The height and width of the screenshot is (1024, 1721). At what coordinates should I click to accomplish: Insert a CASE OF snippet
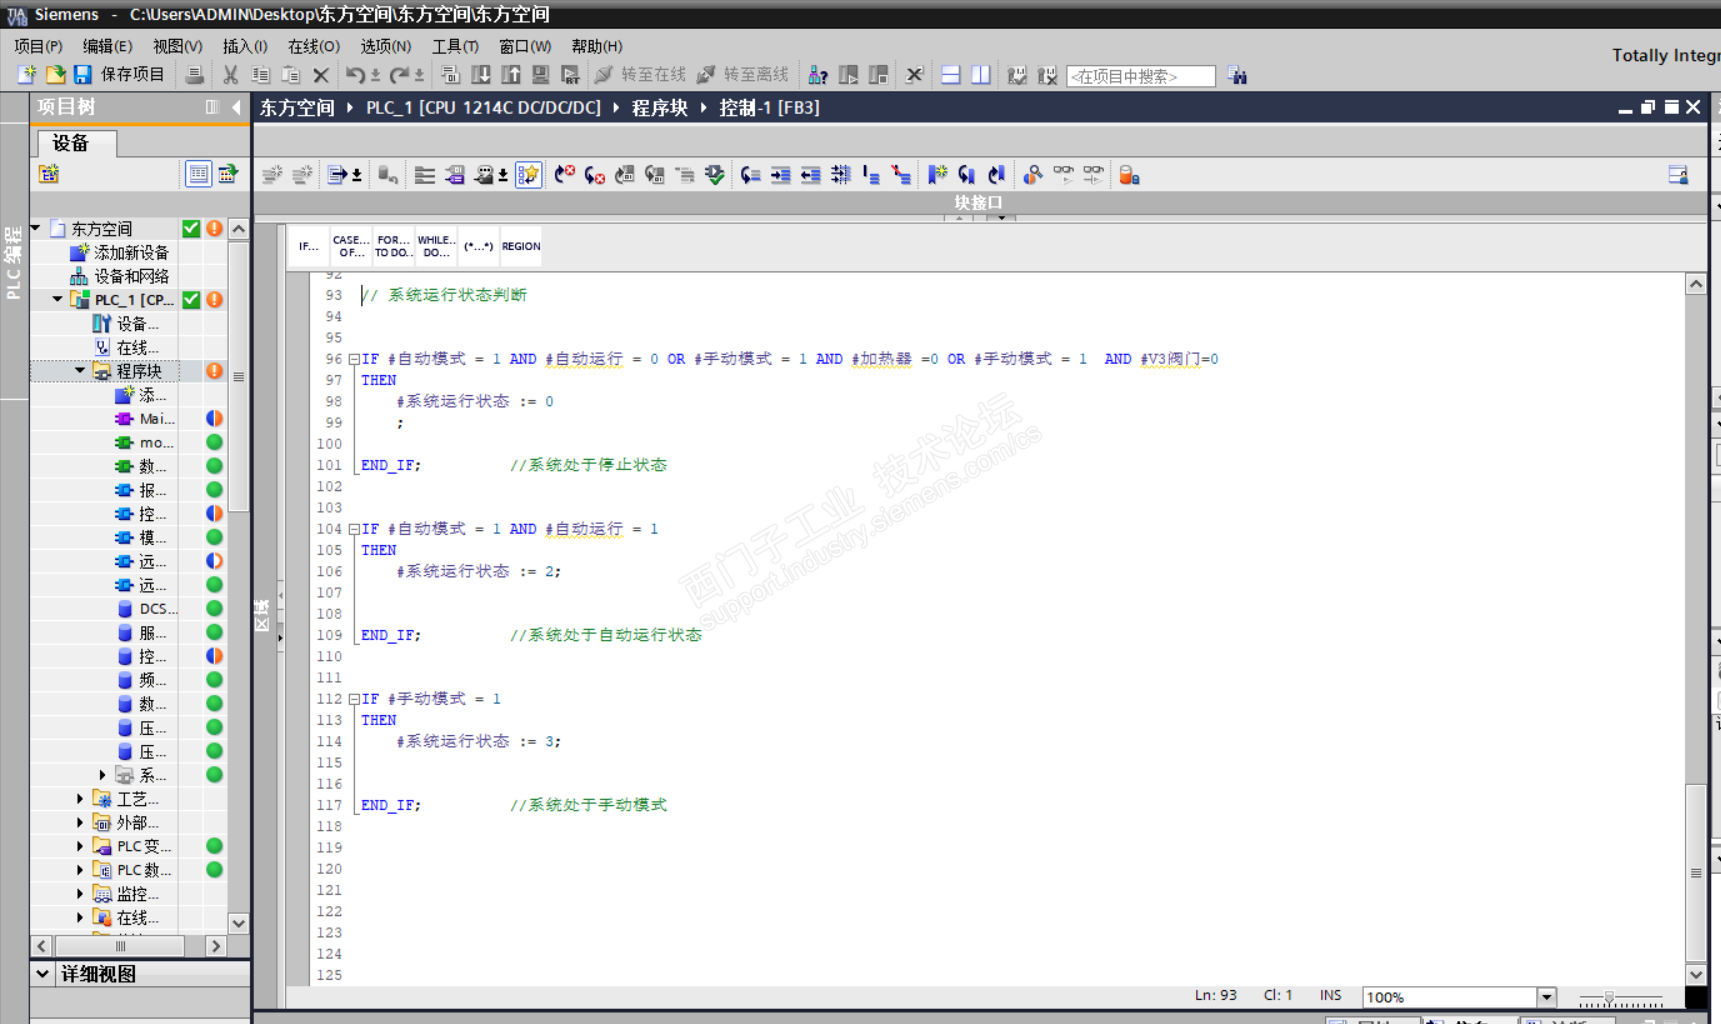351,246
